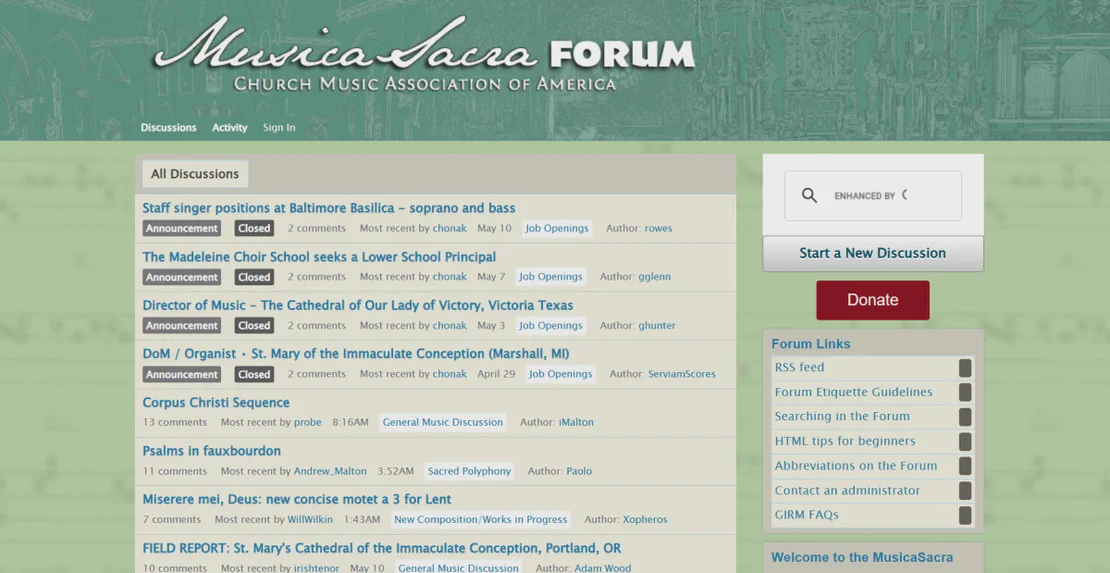Viewport: 1110px width, 573px height.
Task: Open Baltimore Basilica staff singer discussion
Action: pos(328,208)
